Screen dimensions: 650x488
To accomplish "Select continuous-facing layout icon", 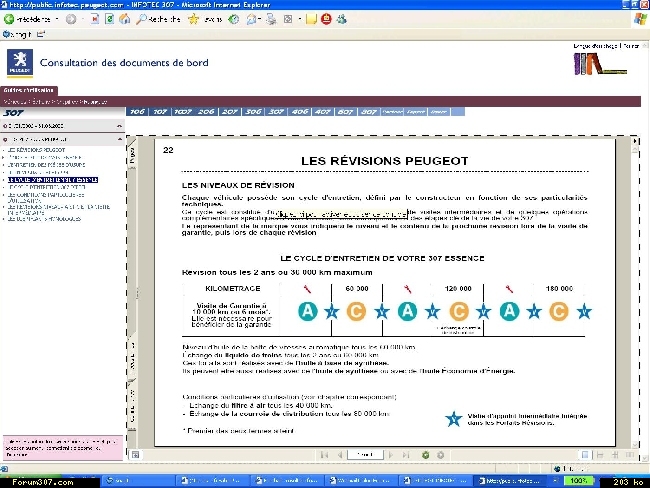I will [615, 455].
